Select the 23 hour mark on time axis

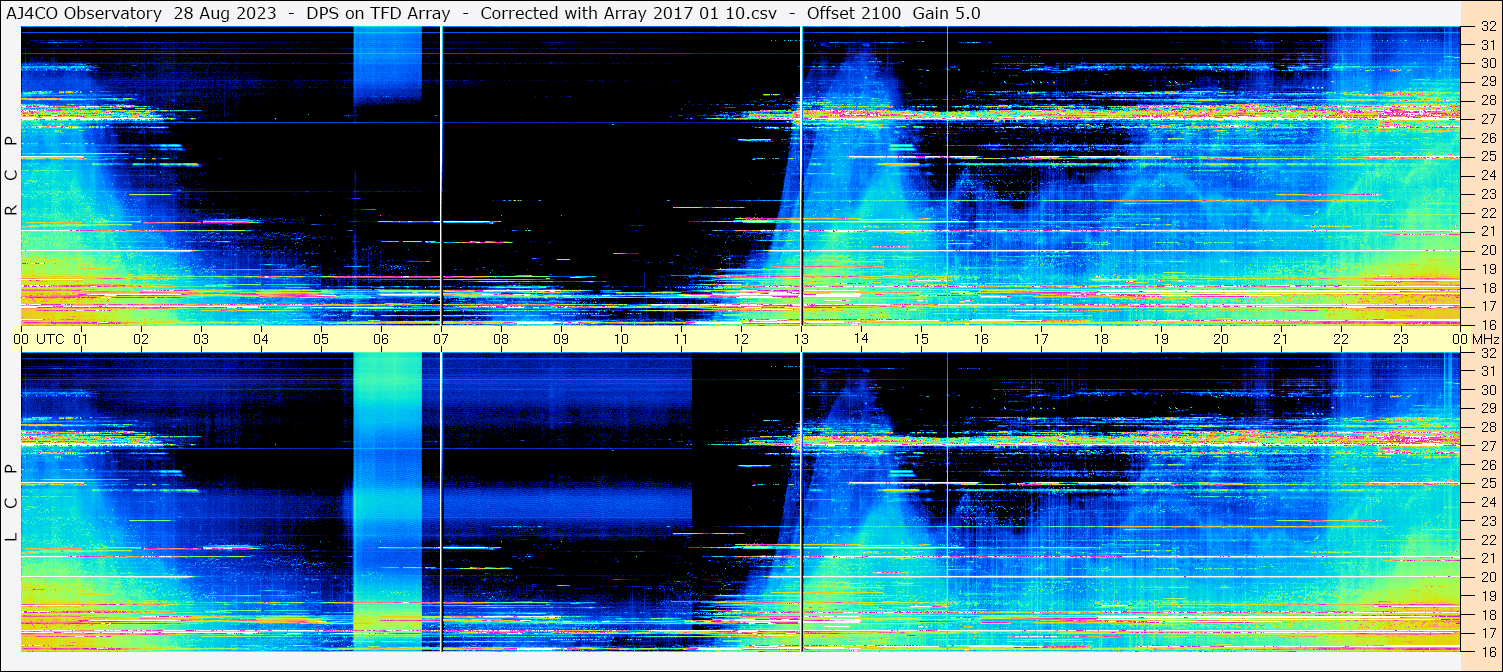point(1401,339)
